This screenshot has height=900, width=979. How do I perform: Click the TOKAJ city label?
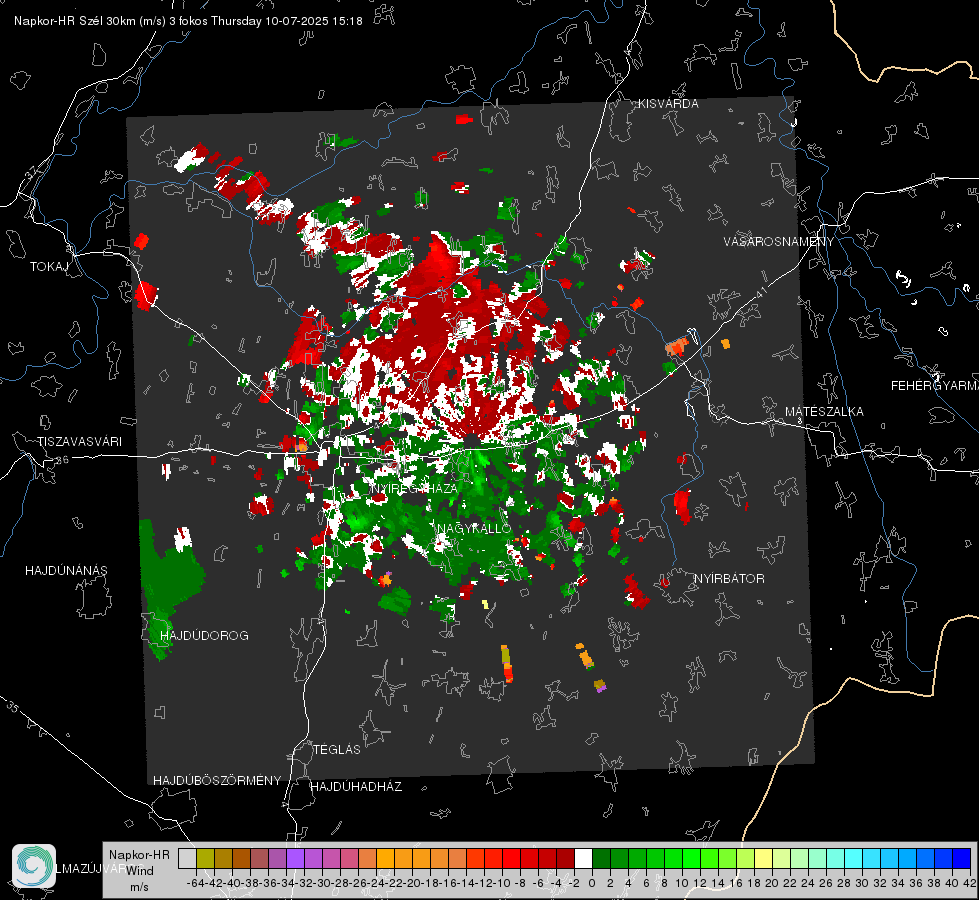coord(49,267)
